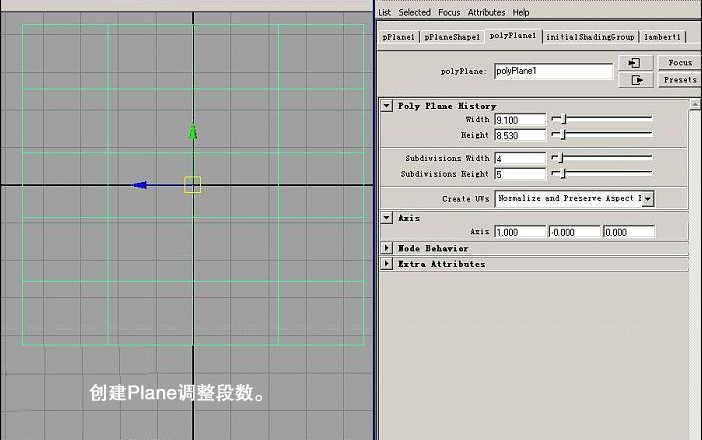Viewport: 702px width, 440px height.
Task: Click the yellow center move manipulator handle
Action: pos(193,185)
